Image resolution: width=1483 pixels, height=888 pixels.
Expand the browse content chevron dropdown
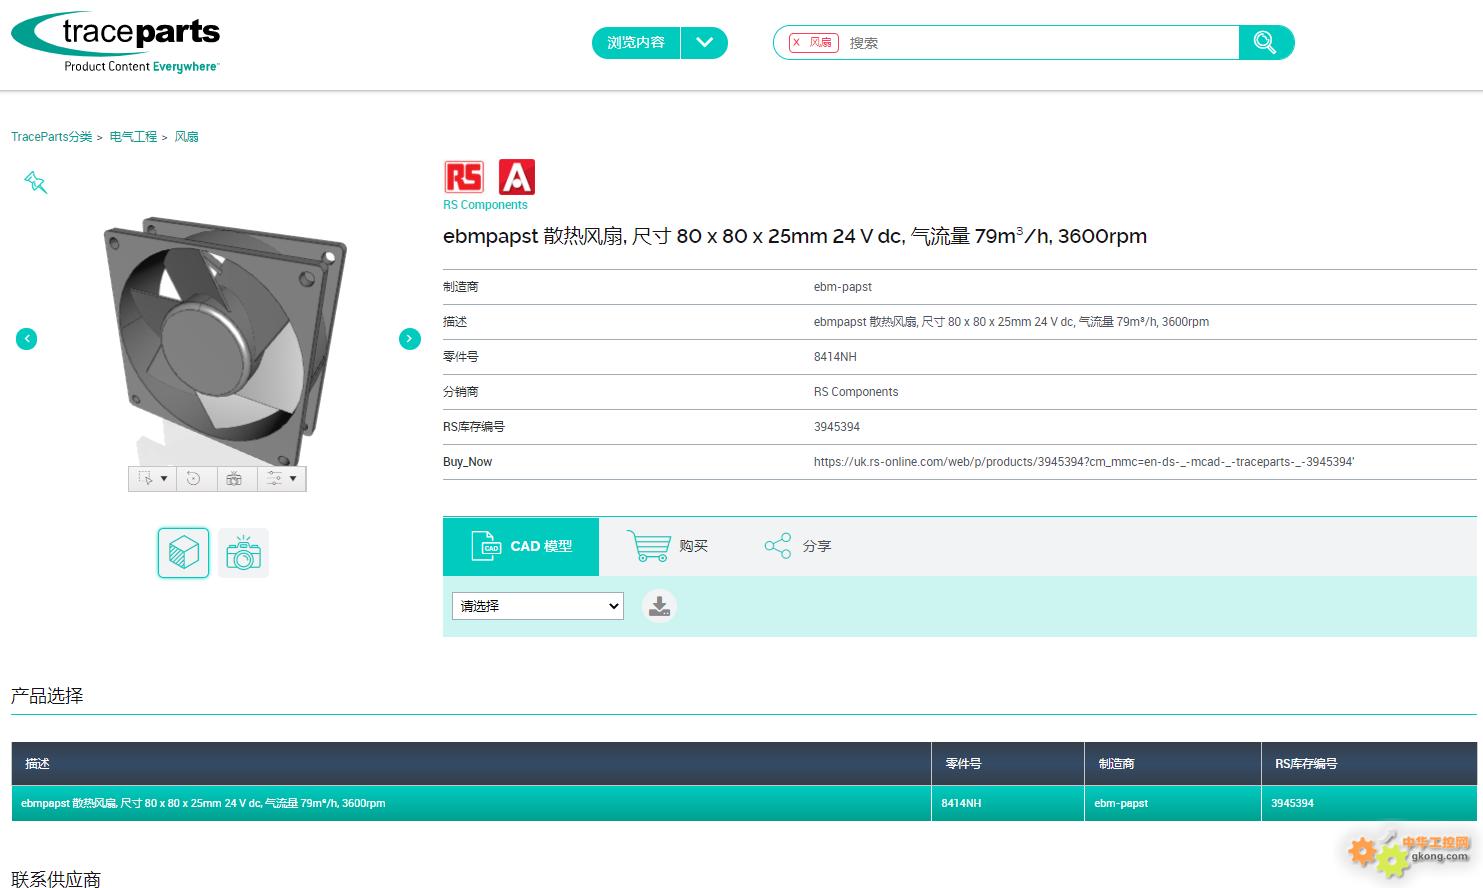pyautogui.click(x=704, y=43)
